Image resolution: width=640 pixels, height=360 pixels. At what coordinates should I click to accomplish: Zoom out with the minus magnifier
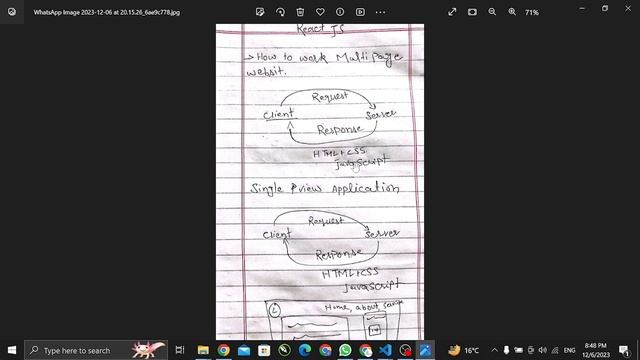pos(492,12)
